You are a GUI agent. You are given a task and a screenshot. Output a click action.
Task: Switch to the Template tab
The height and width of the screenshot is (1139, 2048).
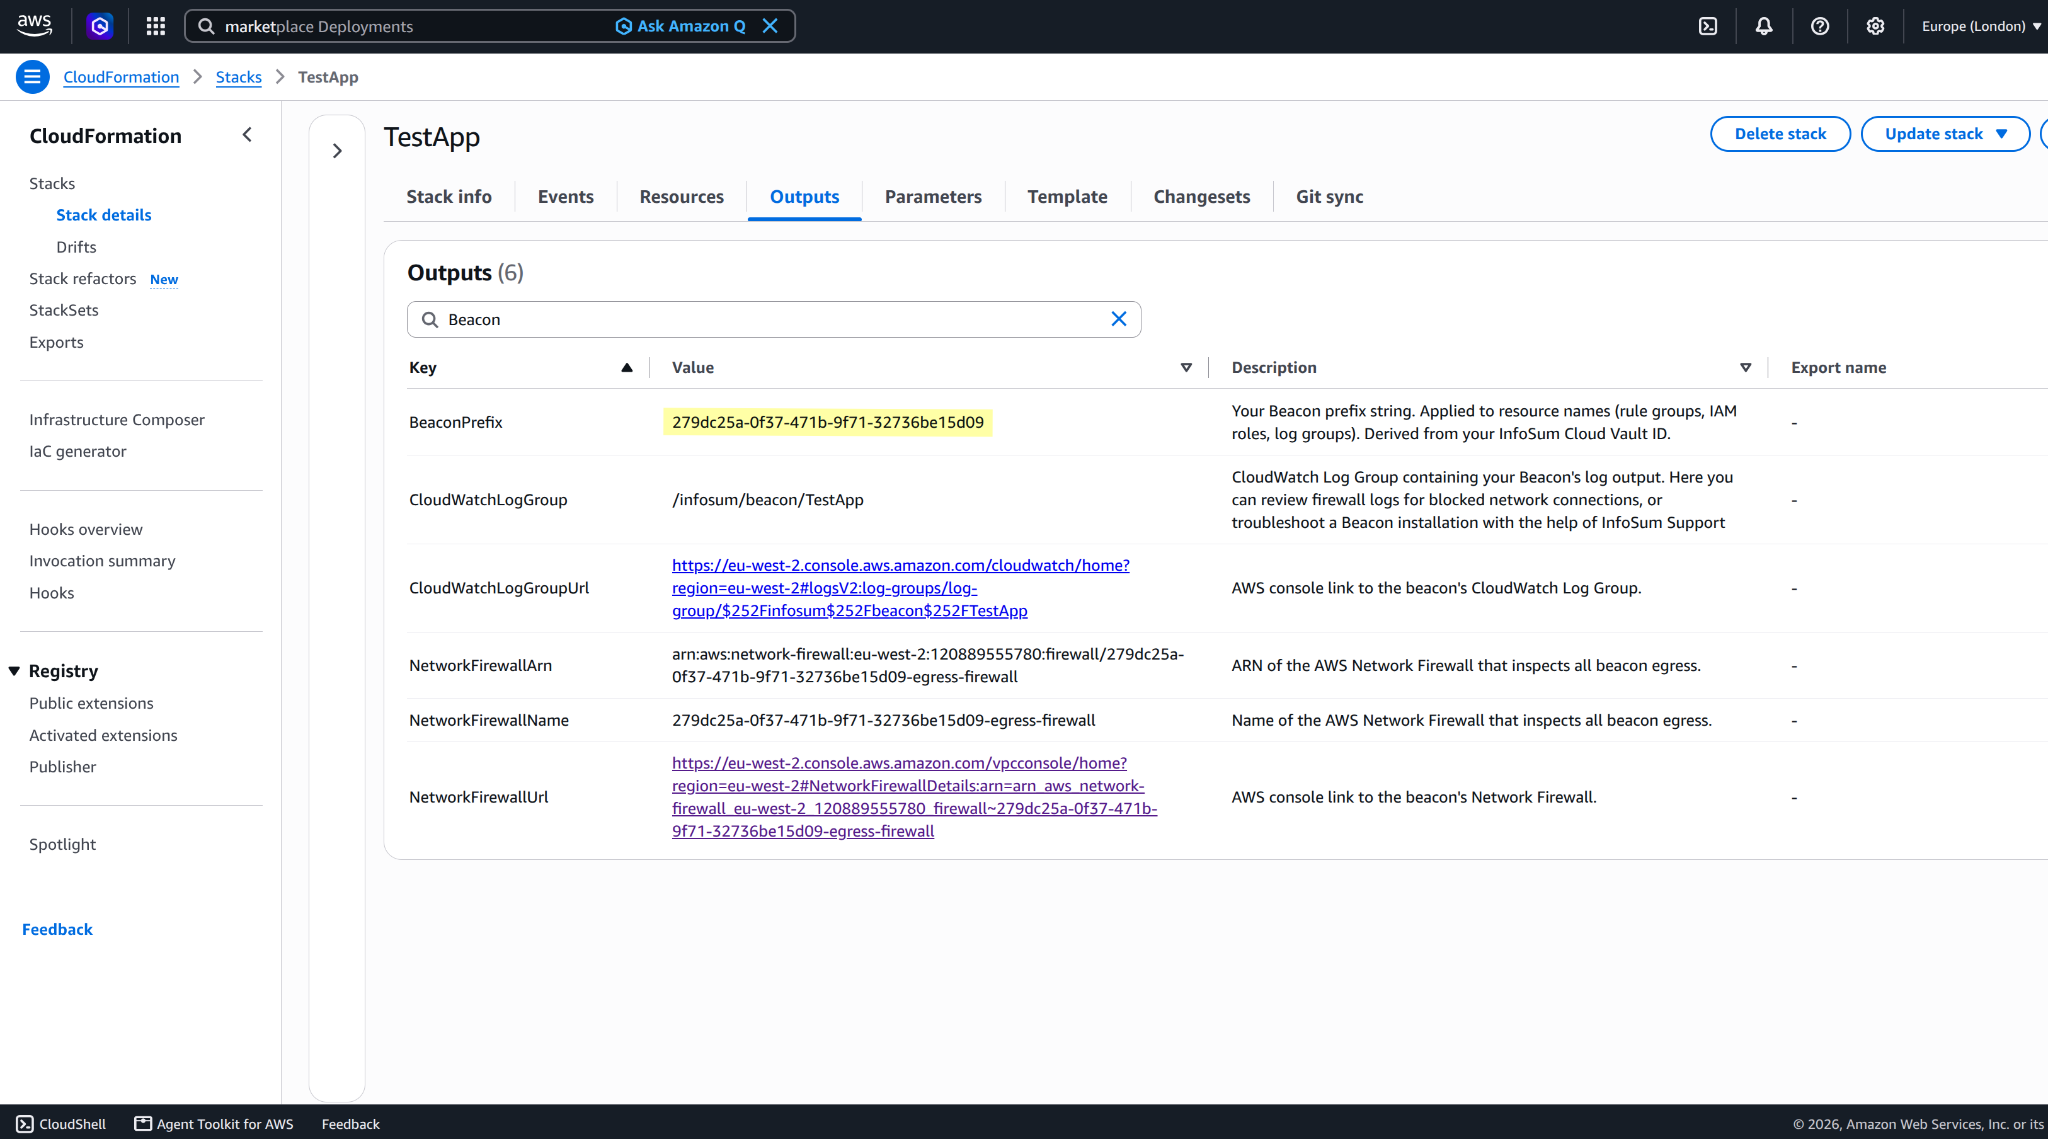point(1067,197)
